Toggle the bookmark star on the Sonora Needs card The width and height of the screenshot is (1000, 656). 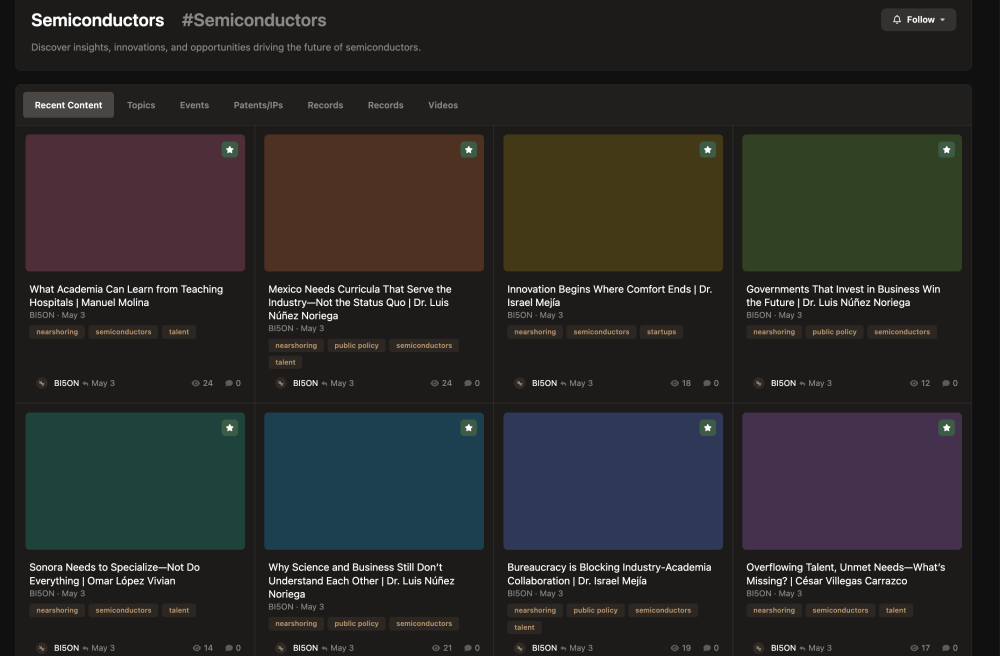[x=230, y=426]
